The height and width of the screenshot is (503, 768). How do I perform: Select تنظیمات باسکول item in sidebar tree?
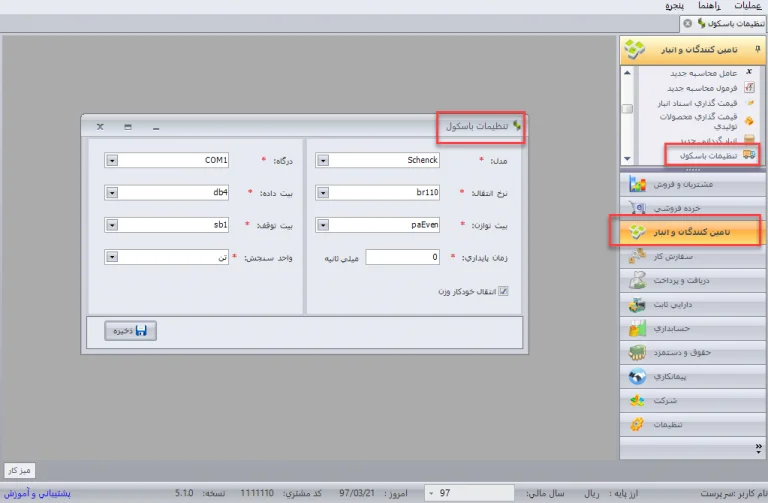(x=708, y=155)
